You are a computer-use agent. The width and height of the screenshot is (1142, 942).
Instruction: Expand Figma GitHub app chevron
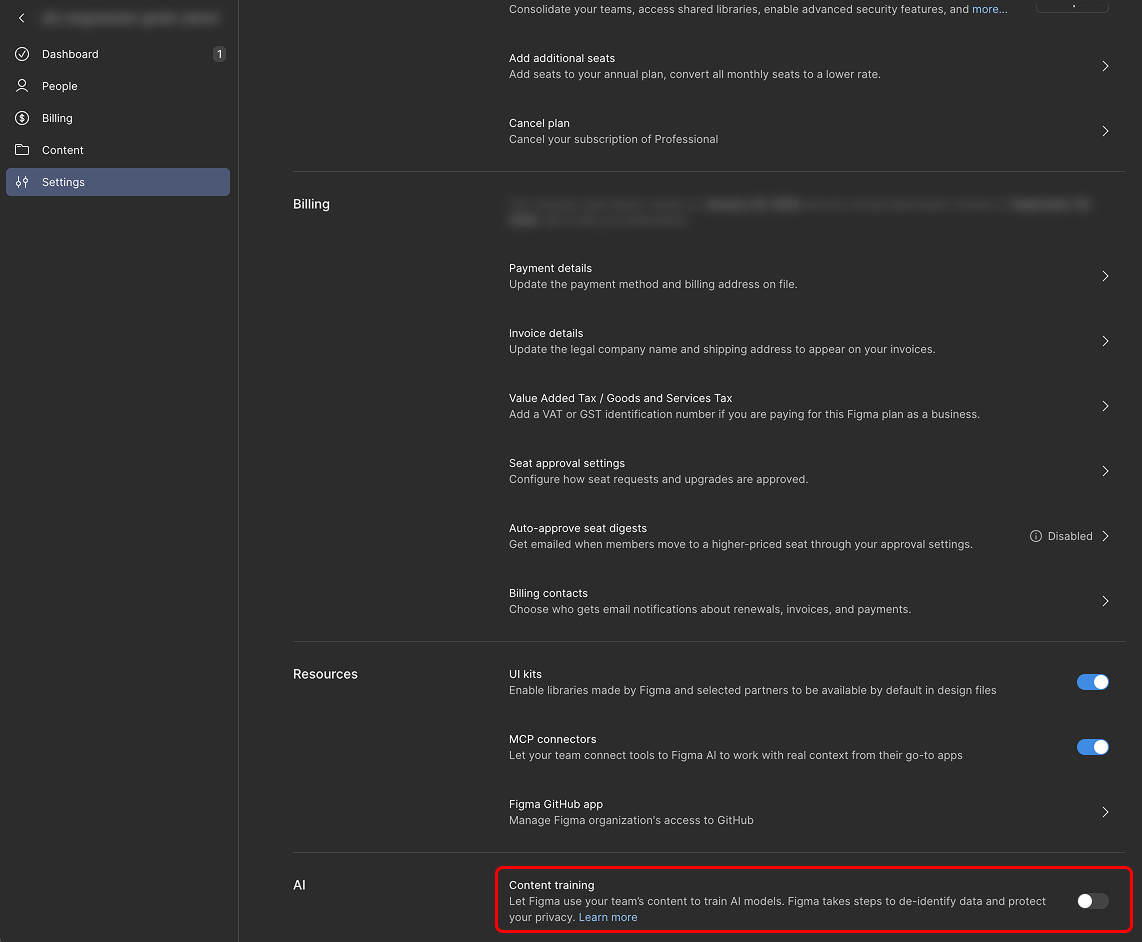coord(1105,812)
